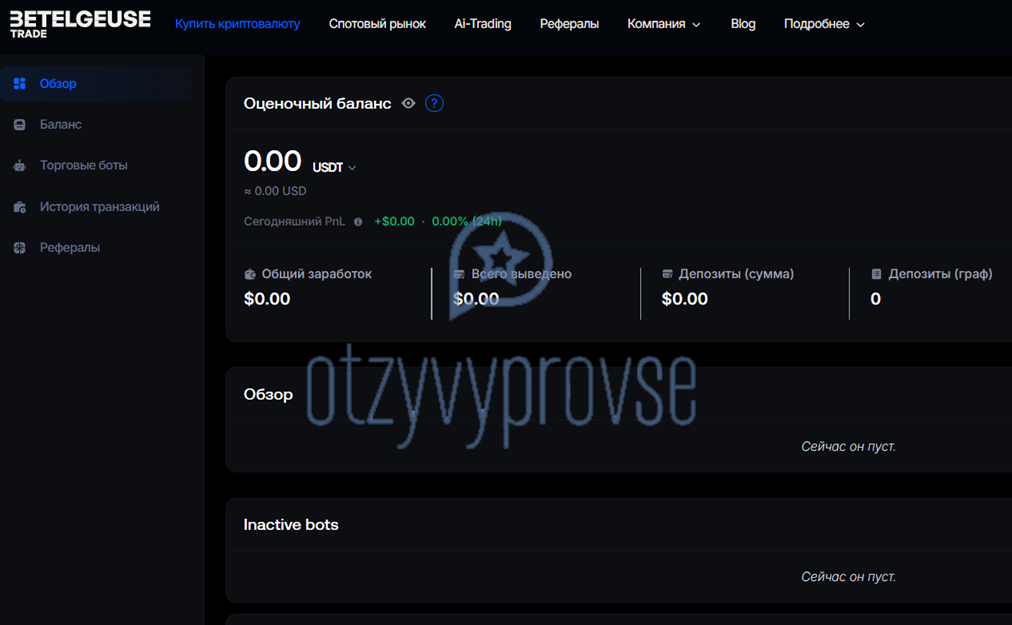The width and height of the screenshot is (1012, 625).
Task: Open the USDT currency dropdown
Action: point(334,167)
